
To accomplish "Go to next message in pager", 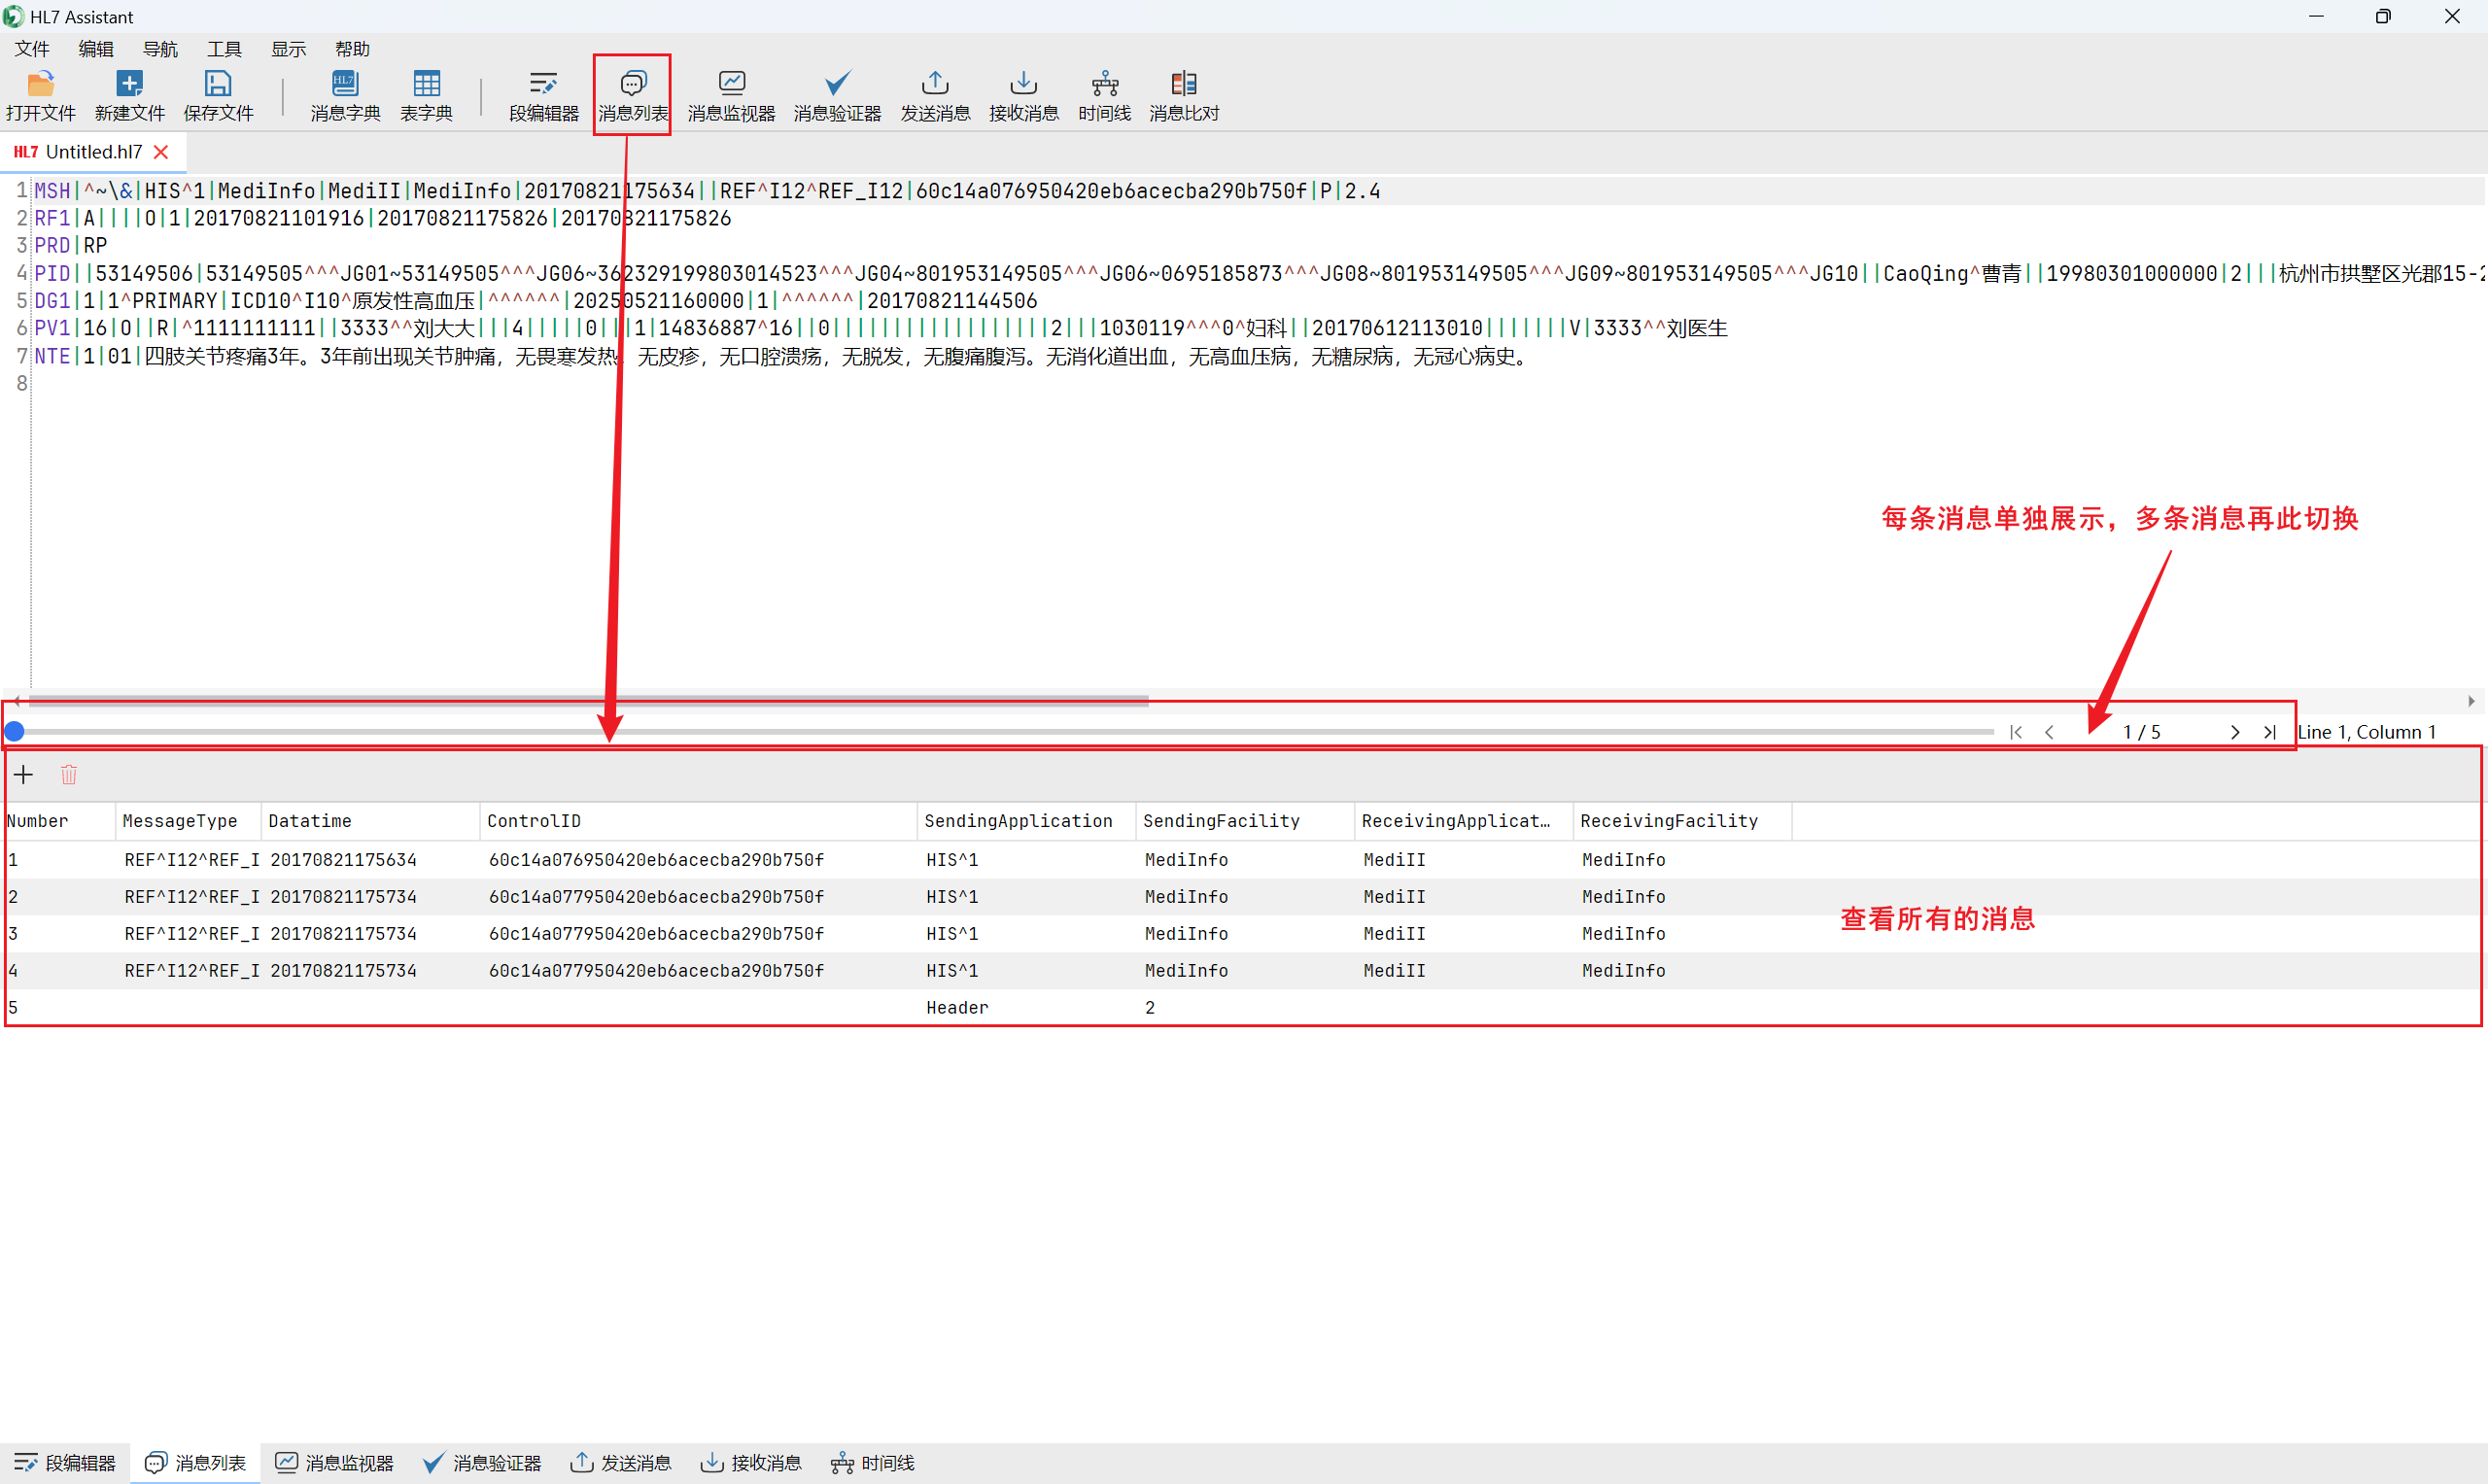I will tap(2235, 732).
